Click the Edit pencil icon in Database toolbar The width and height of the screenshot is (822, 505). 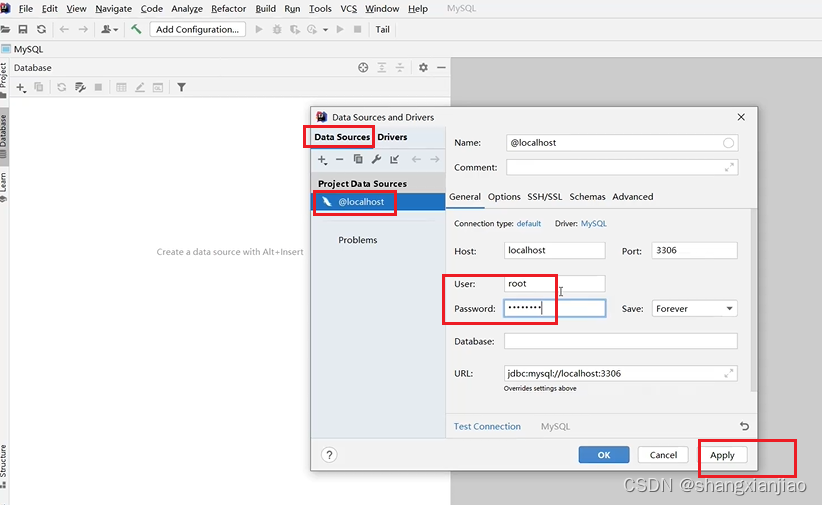tap(139, 87)
